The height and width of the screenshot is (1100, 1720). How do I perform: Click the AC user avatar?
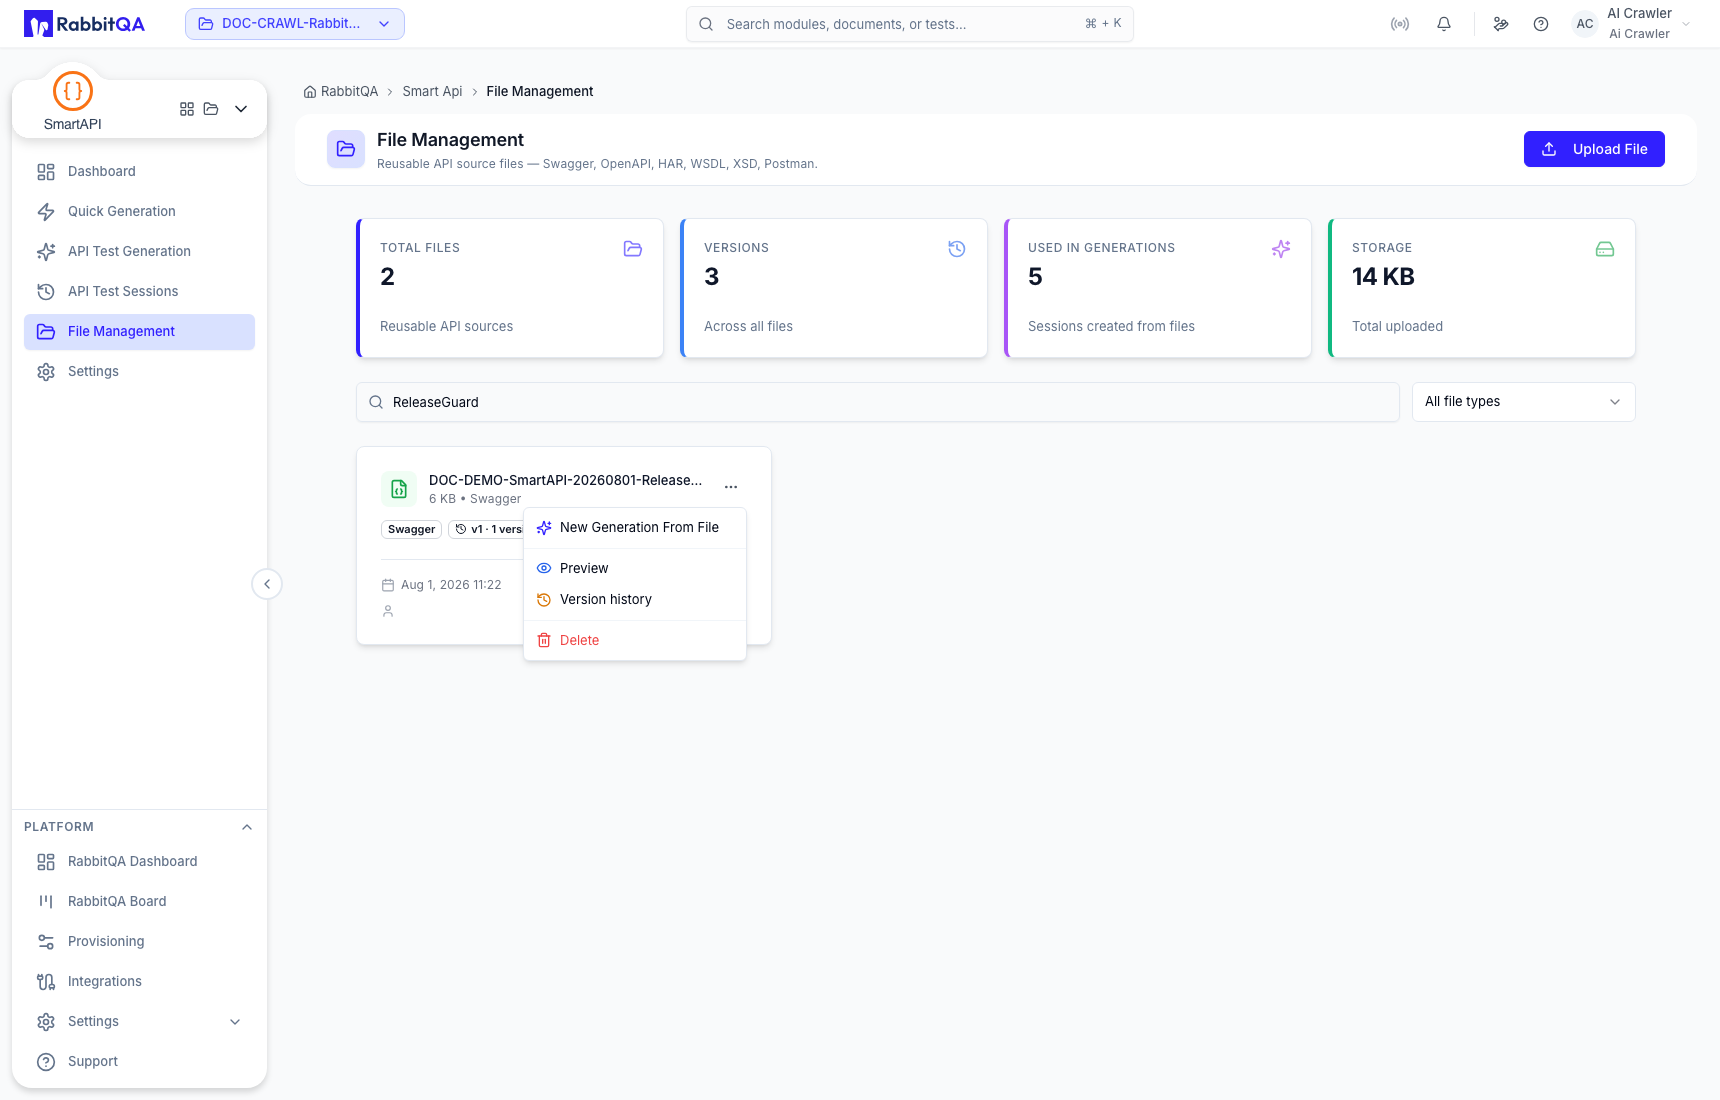(1585, 24)
